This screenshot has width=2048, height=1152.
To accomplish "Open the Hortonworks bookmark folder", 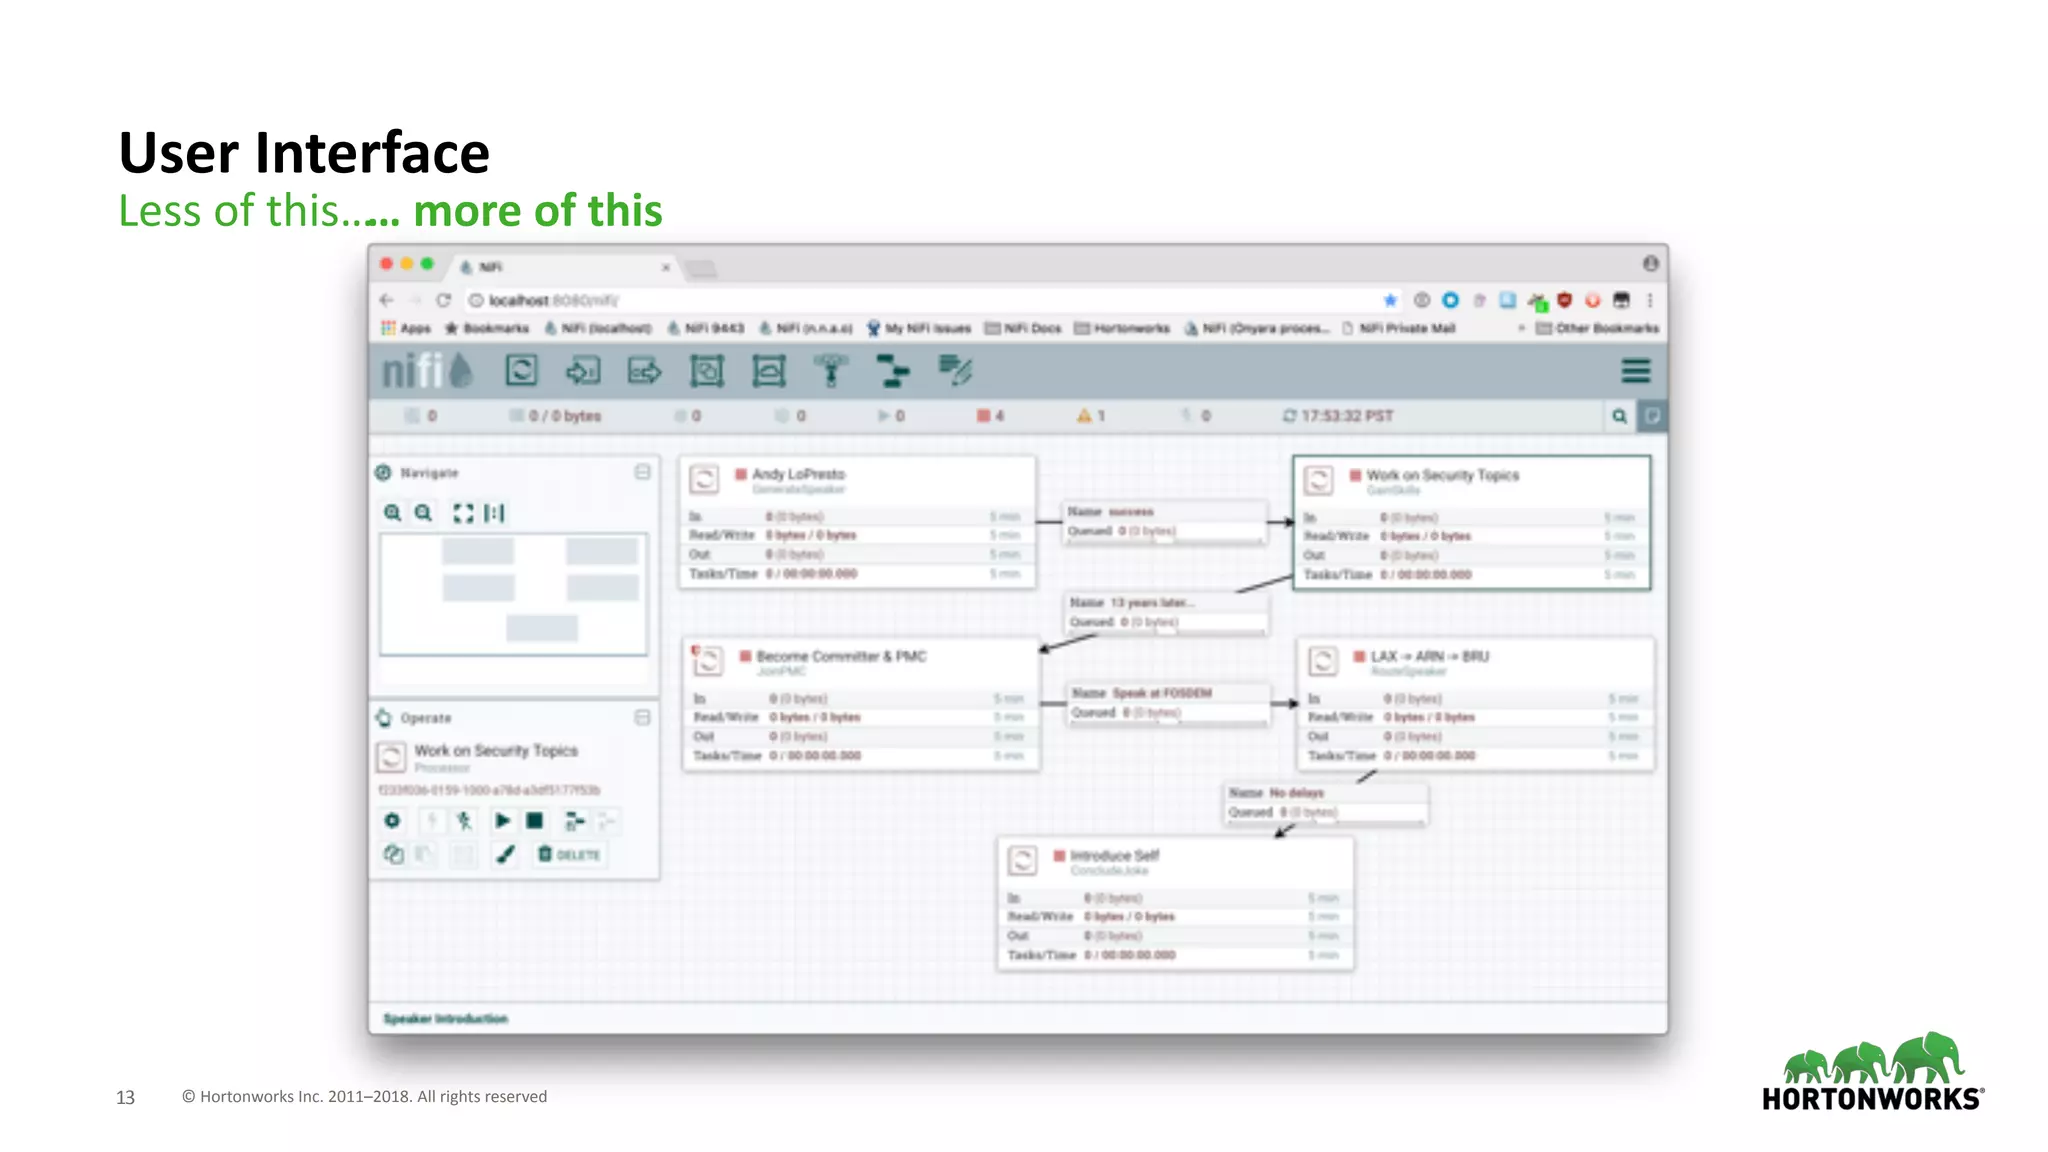I will click(x=1122, y=328).
